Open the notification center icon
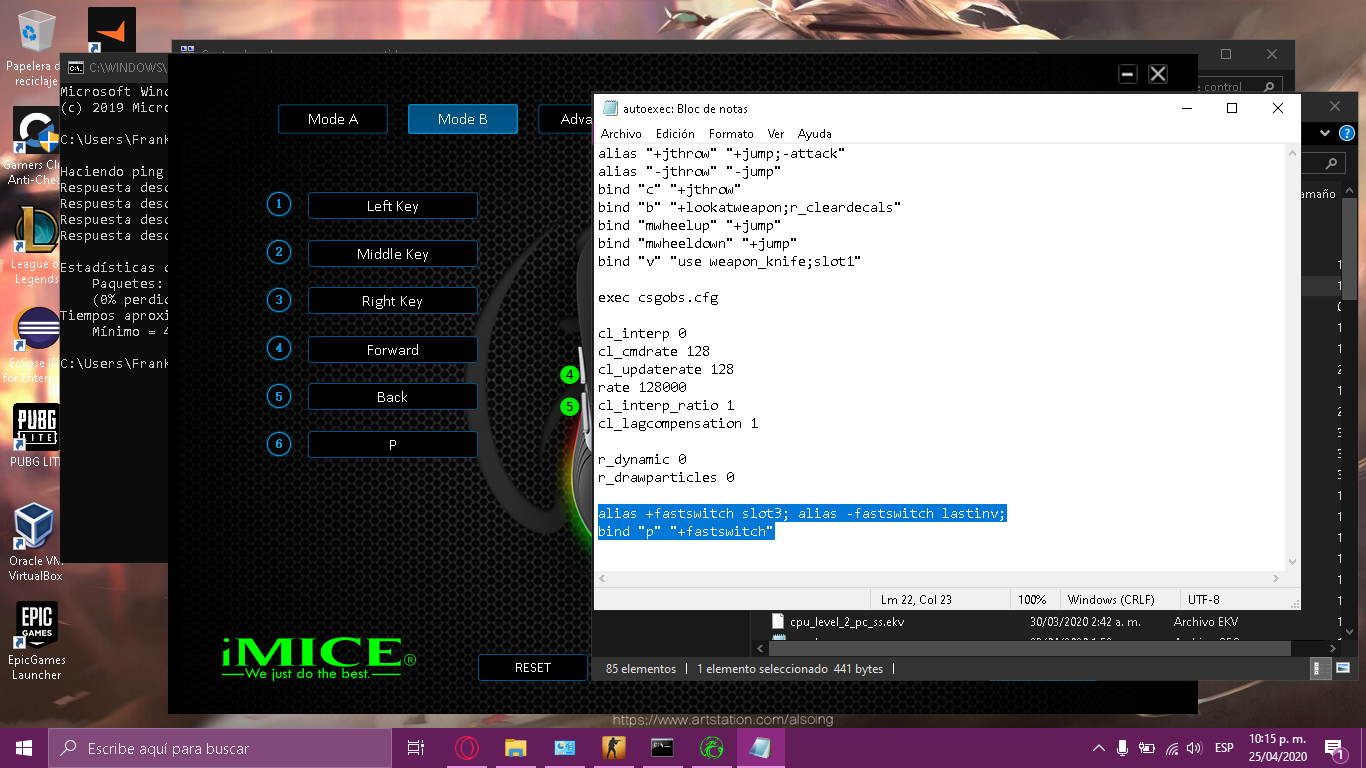 [1333, 748]
